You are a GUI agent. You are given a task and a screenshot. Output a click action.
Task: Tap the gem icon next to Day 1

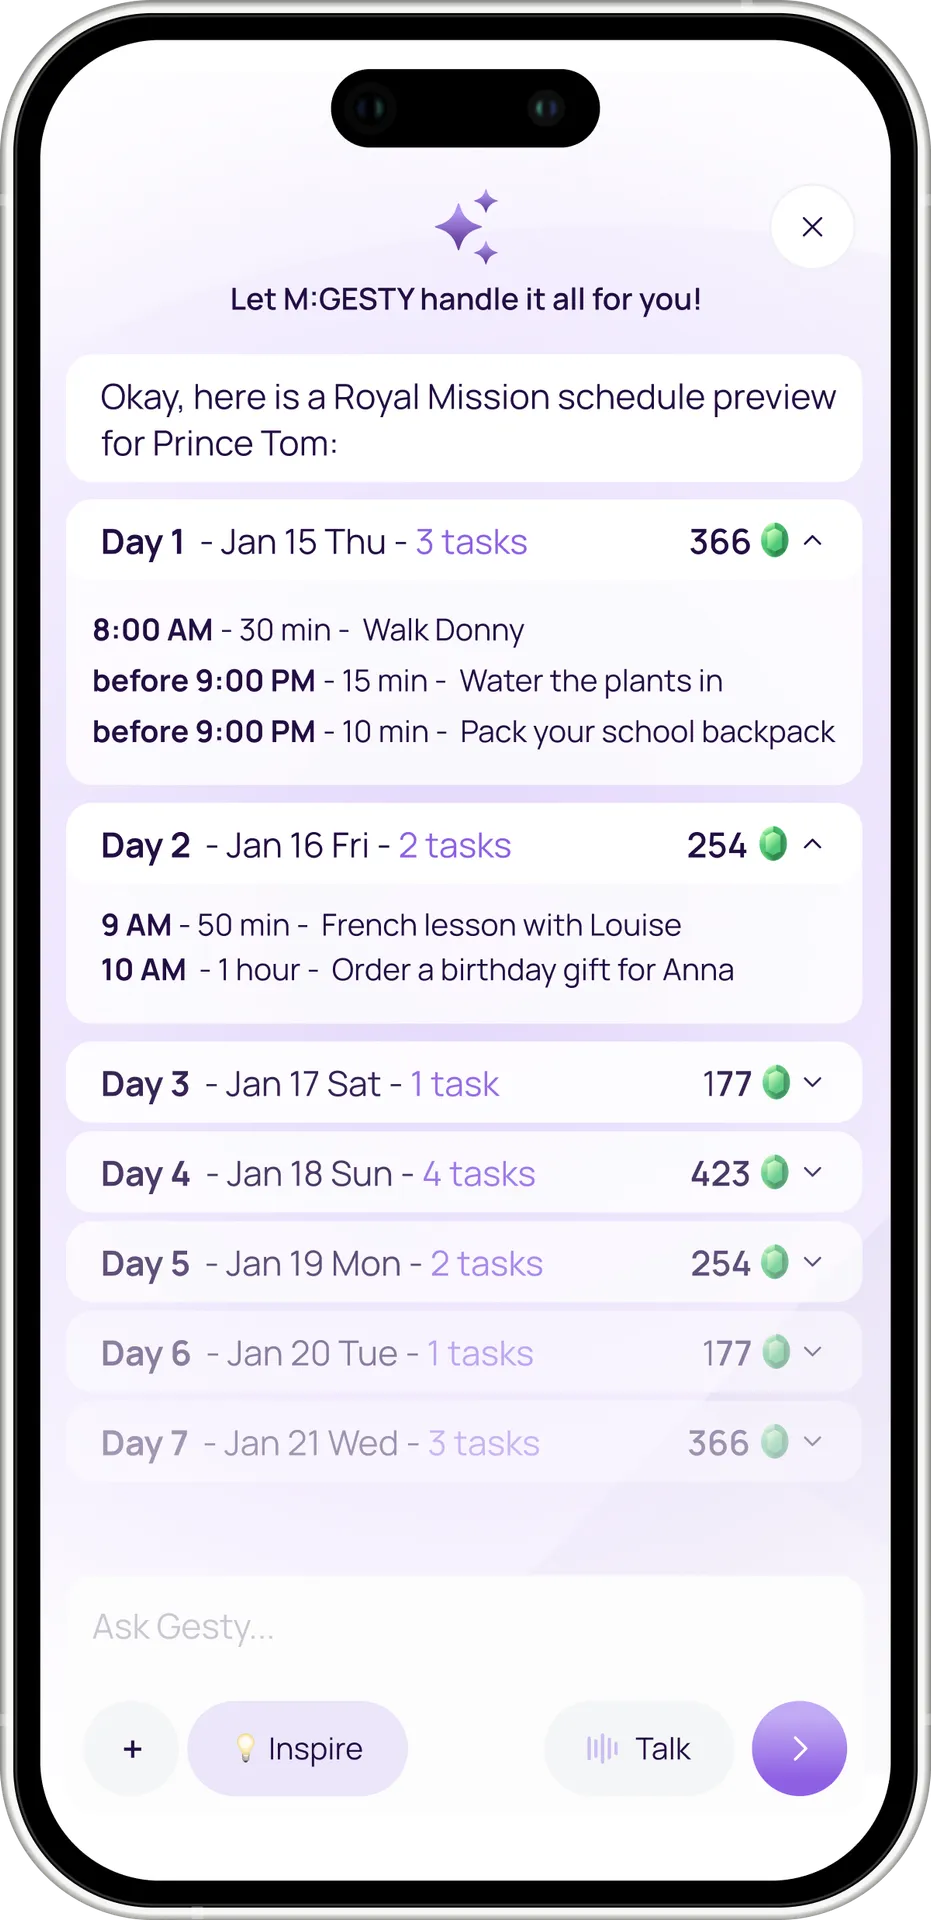(x=772, y=541)
